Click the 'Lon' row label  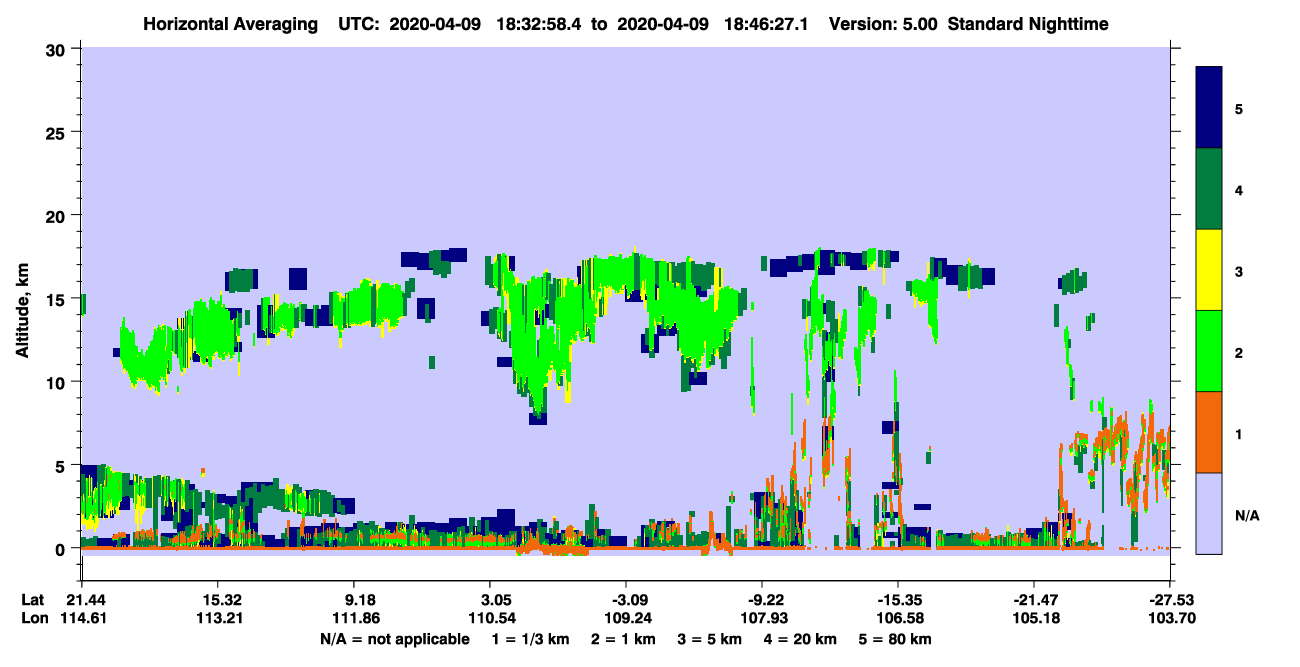pyautogui.click(x=33, y=619)
